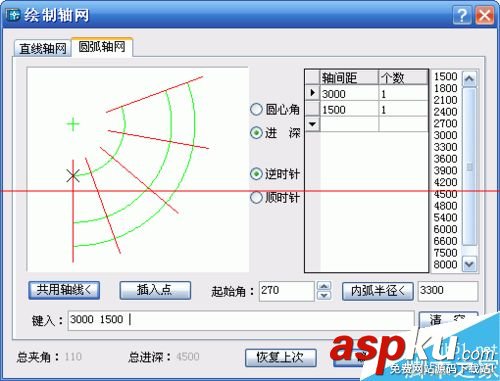Switch to the 圆弧轴网 tab

[x=102, y=47]
